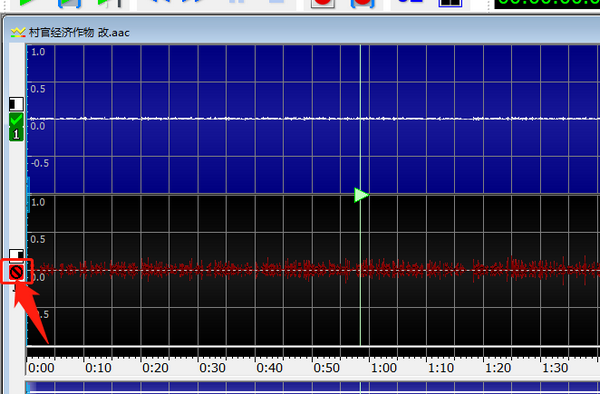The width and height of the screenshot is (600, 394).
Task: Click the sound window title '村官经济作物 改.aac'
Action: [x=79, y=33]
